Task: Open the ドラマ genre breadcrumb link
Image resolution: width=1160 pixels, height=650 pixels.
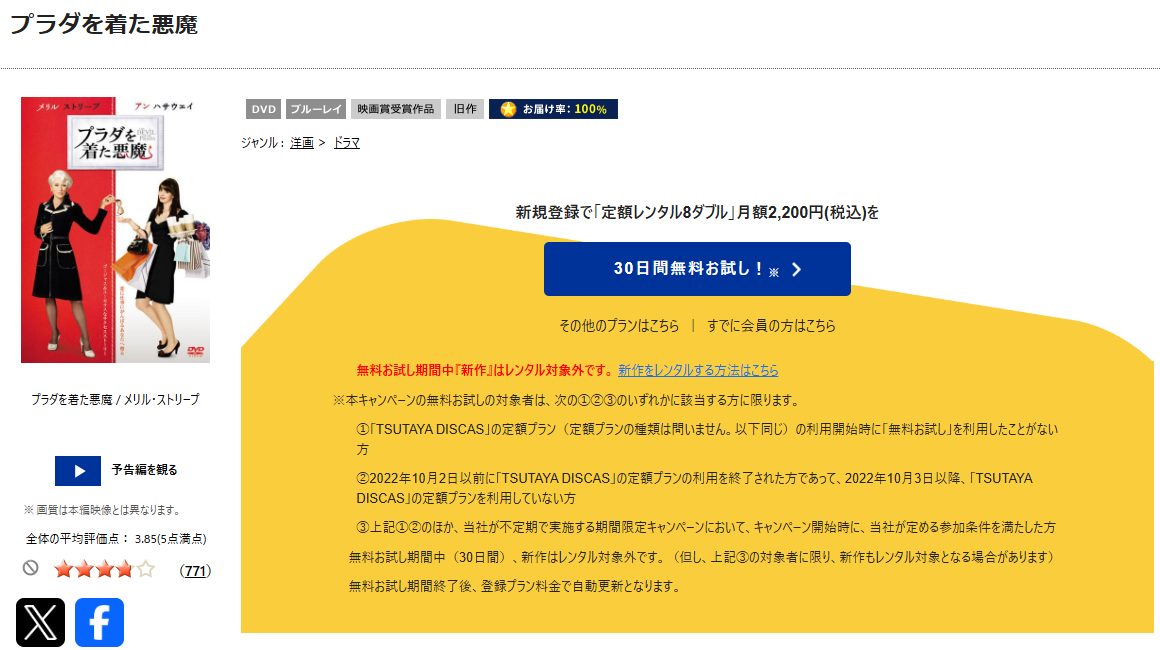Action: click(x=347, y=142)
